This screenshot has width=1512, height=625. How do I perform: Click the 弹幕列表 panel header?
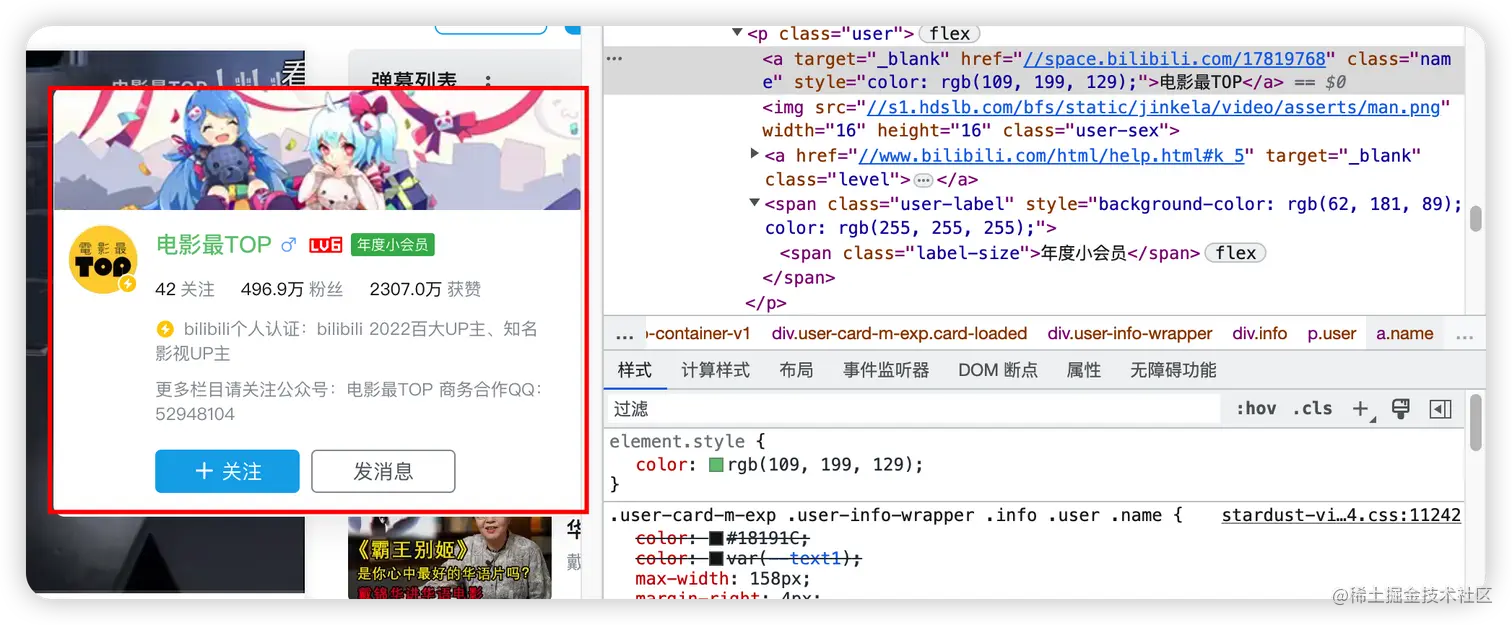[414, 80]
